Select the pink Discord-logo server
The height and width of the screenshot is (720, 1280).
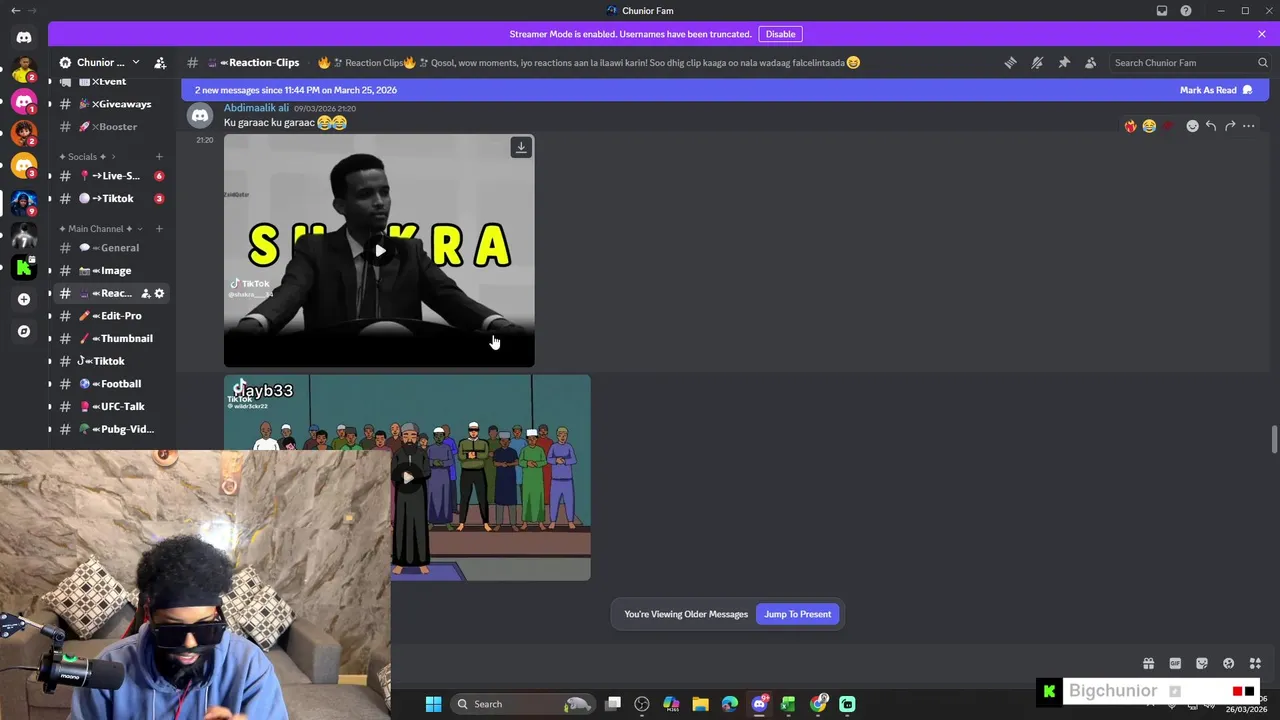pos(24,102)
